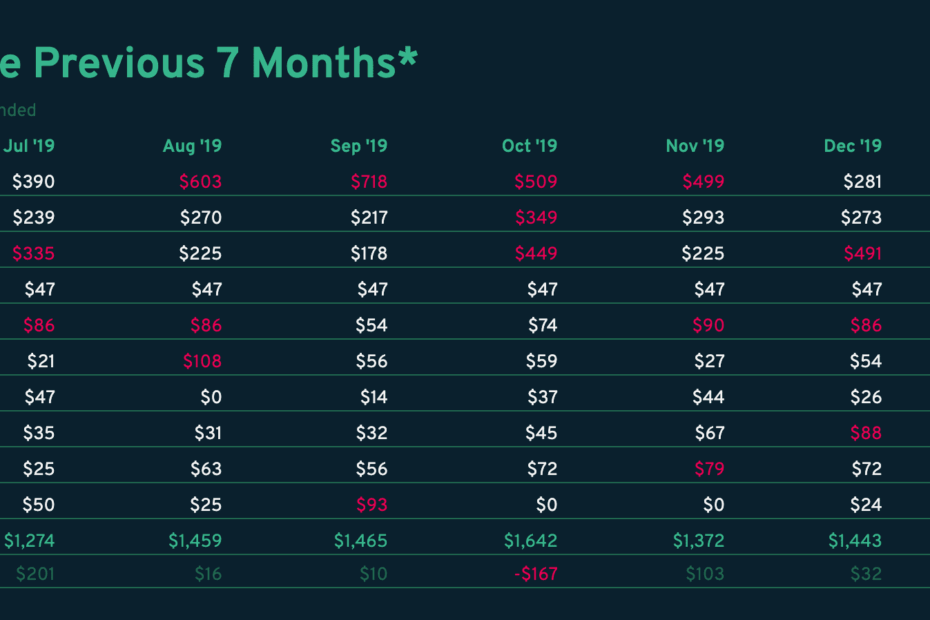
Task: Click the $201 remaining value
Action: point(35,574)
